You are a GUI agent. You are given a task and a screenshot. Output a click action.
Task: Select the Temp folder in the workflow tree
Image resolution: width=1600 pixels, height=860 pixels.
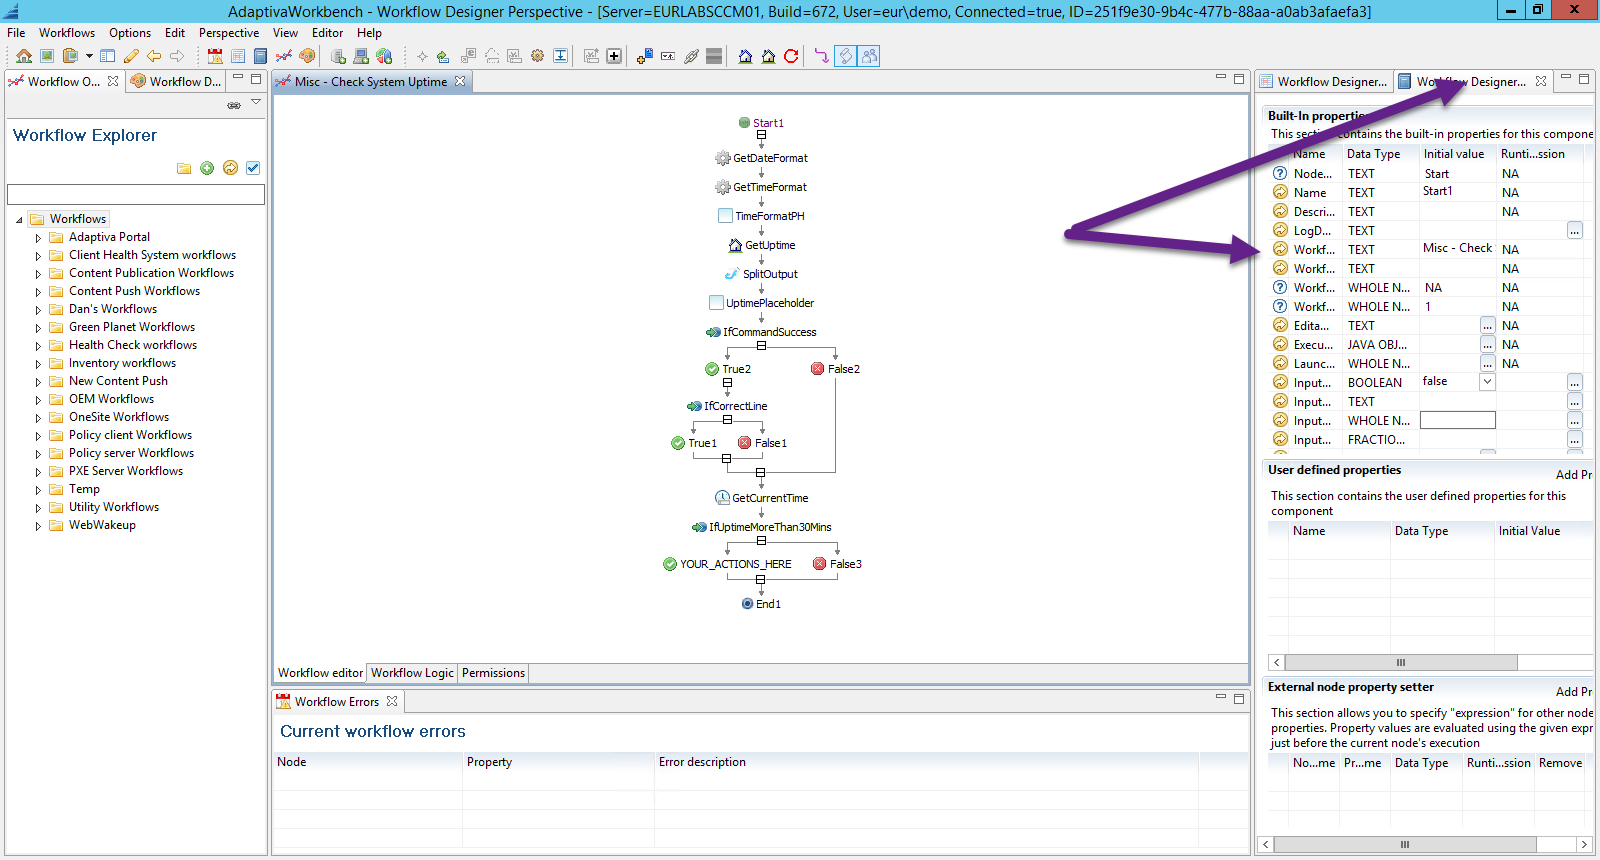(84, 489)
